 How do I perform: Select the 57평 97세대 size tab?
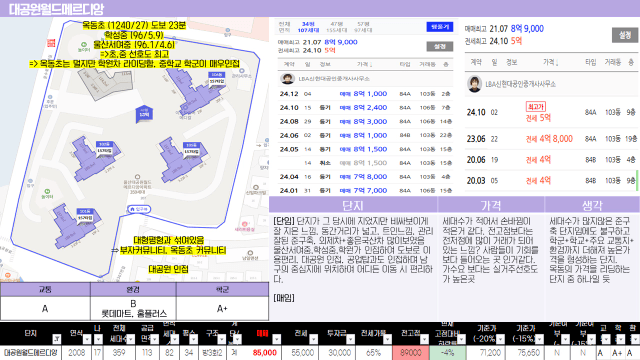(363, 27)
